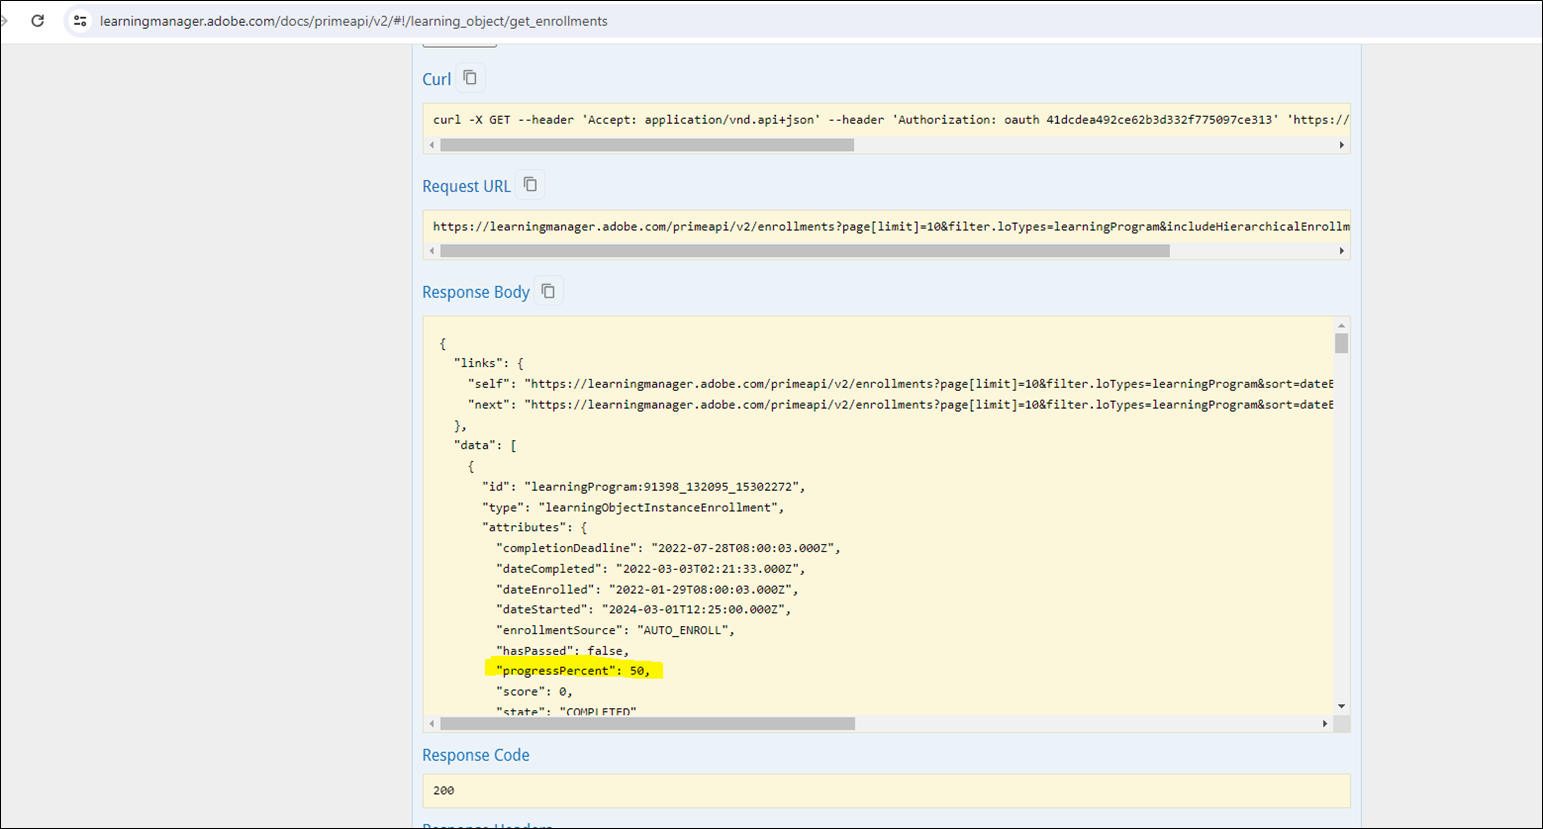
Task: Copy the Curl command with copy icon
Action: click(x=470, y=78)
